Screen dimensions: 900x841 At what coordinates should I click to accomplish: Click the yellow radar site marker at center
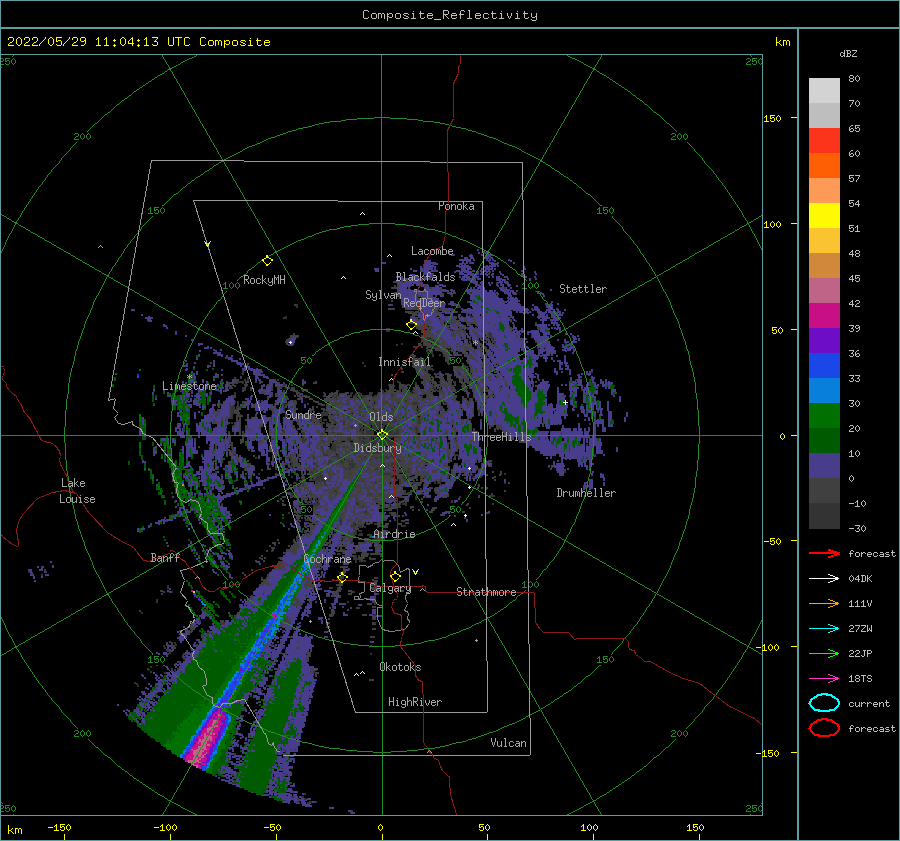pyautogui.click(x=382, y=435)
